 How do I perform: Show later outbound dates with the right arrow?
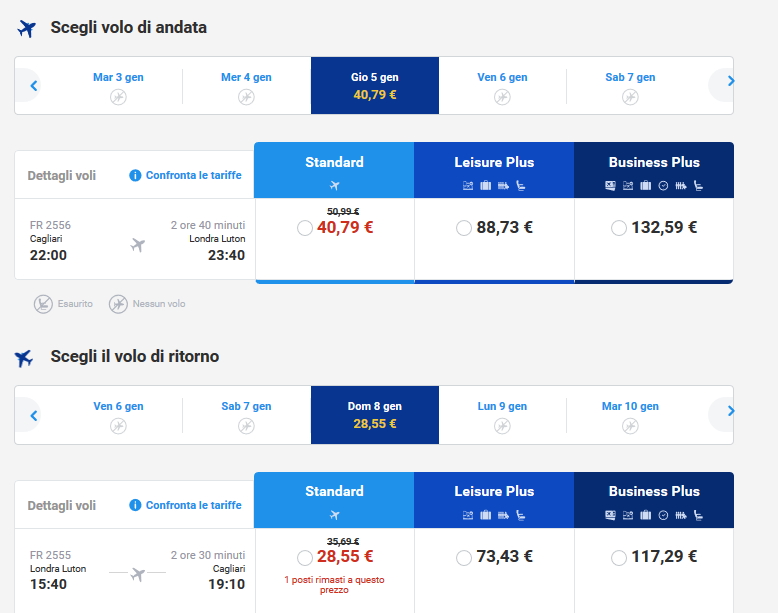coord(730,81)
